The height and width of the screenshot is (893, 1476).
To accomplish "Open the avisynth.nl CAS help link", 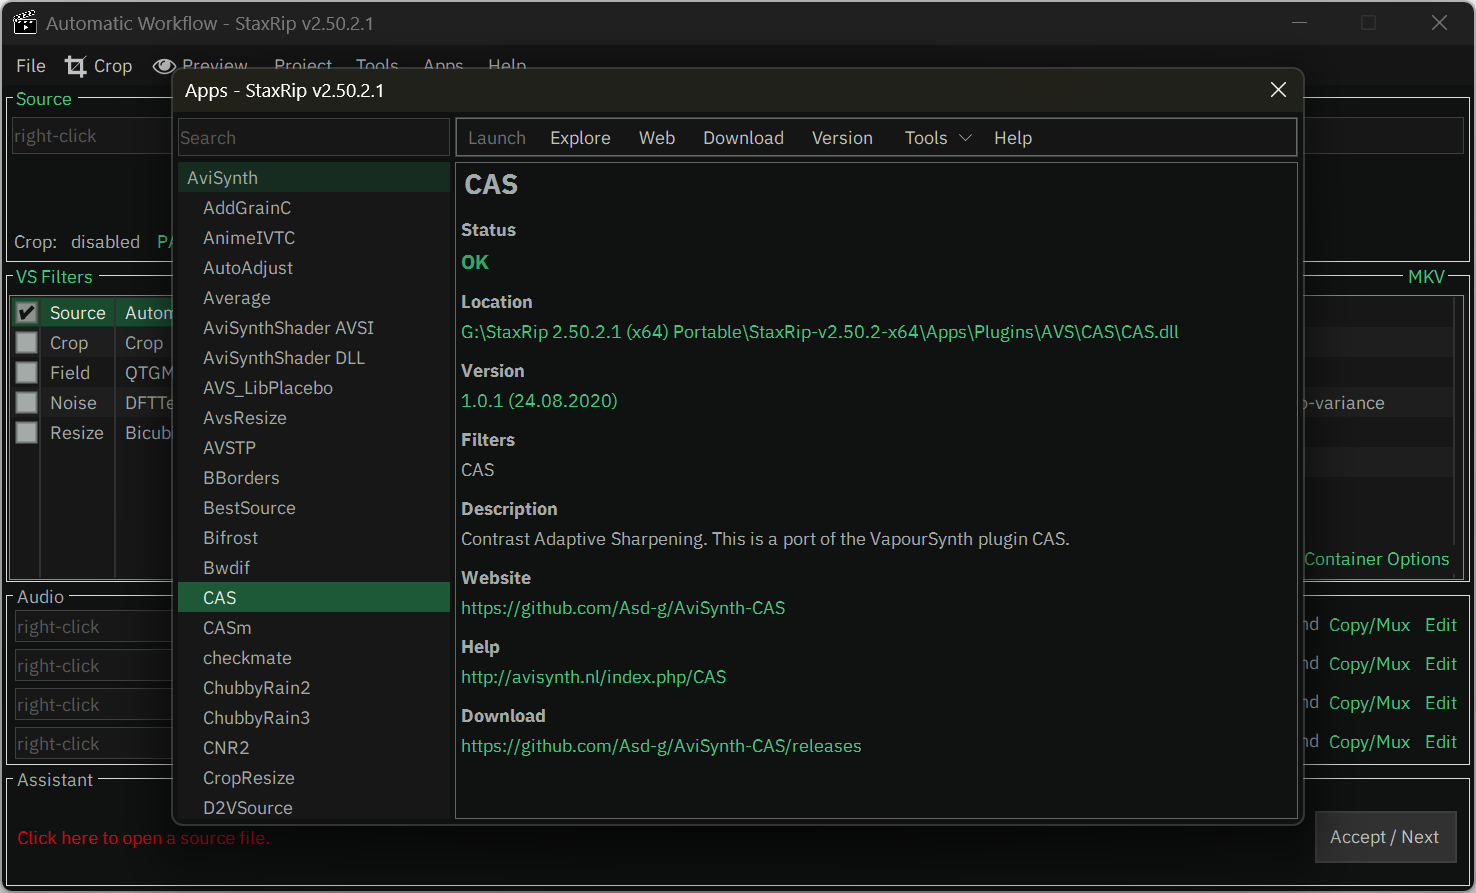I will [593, 677].
